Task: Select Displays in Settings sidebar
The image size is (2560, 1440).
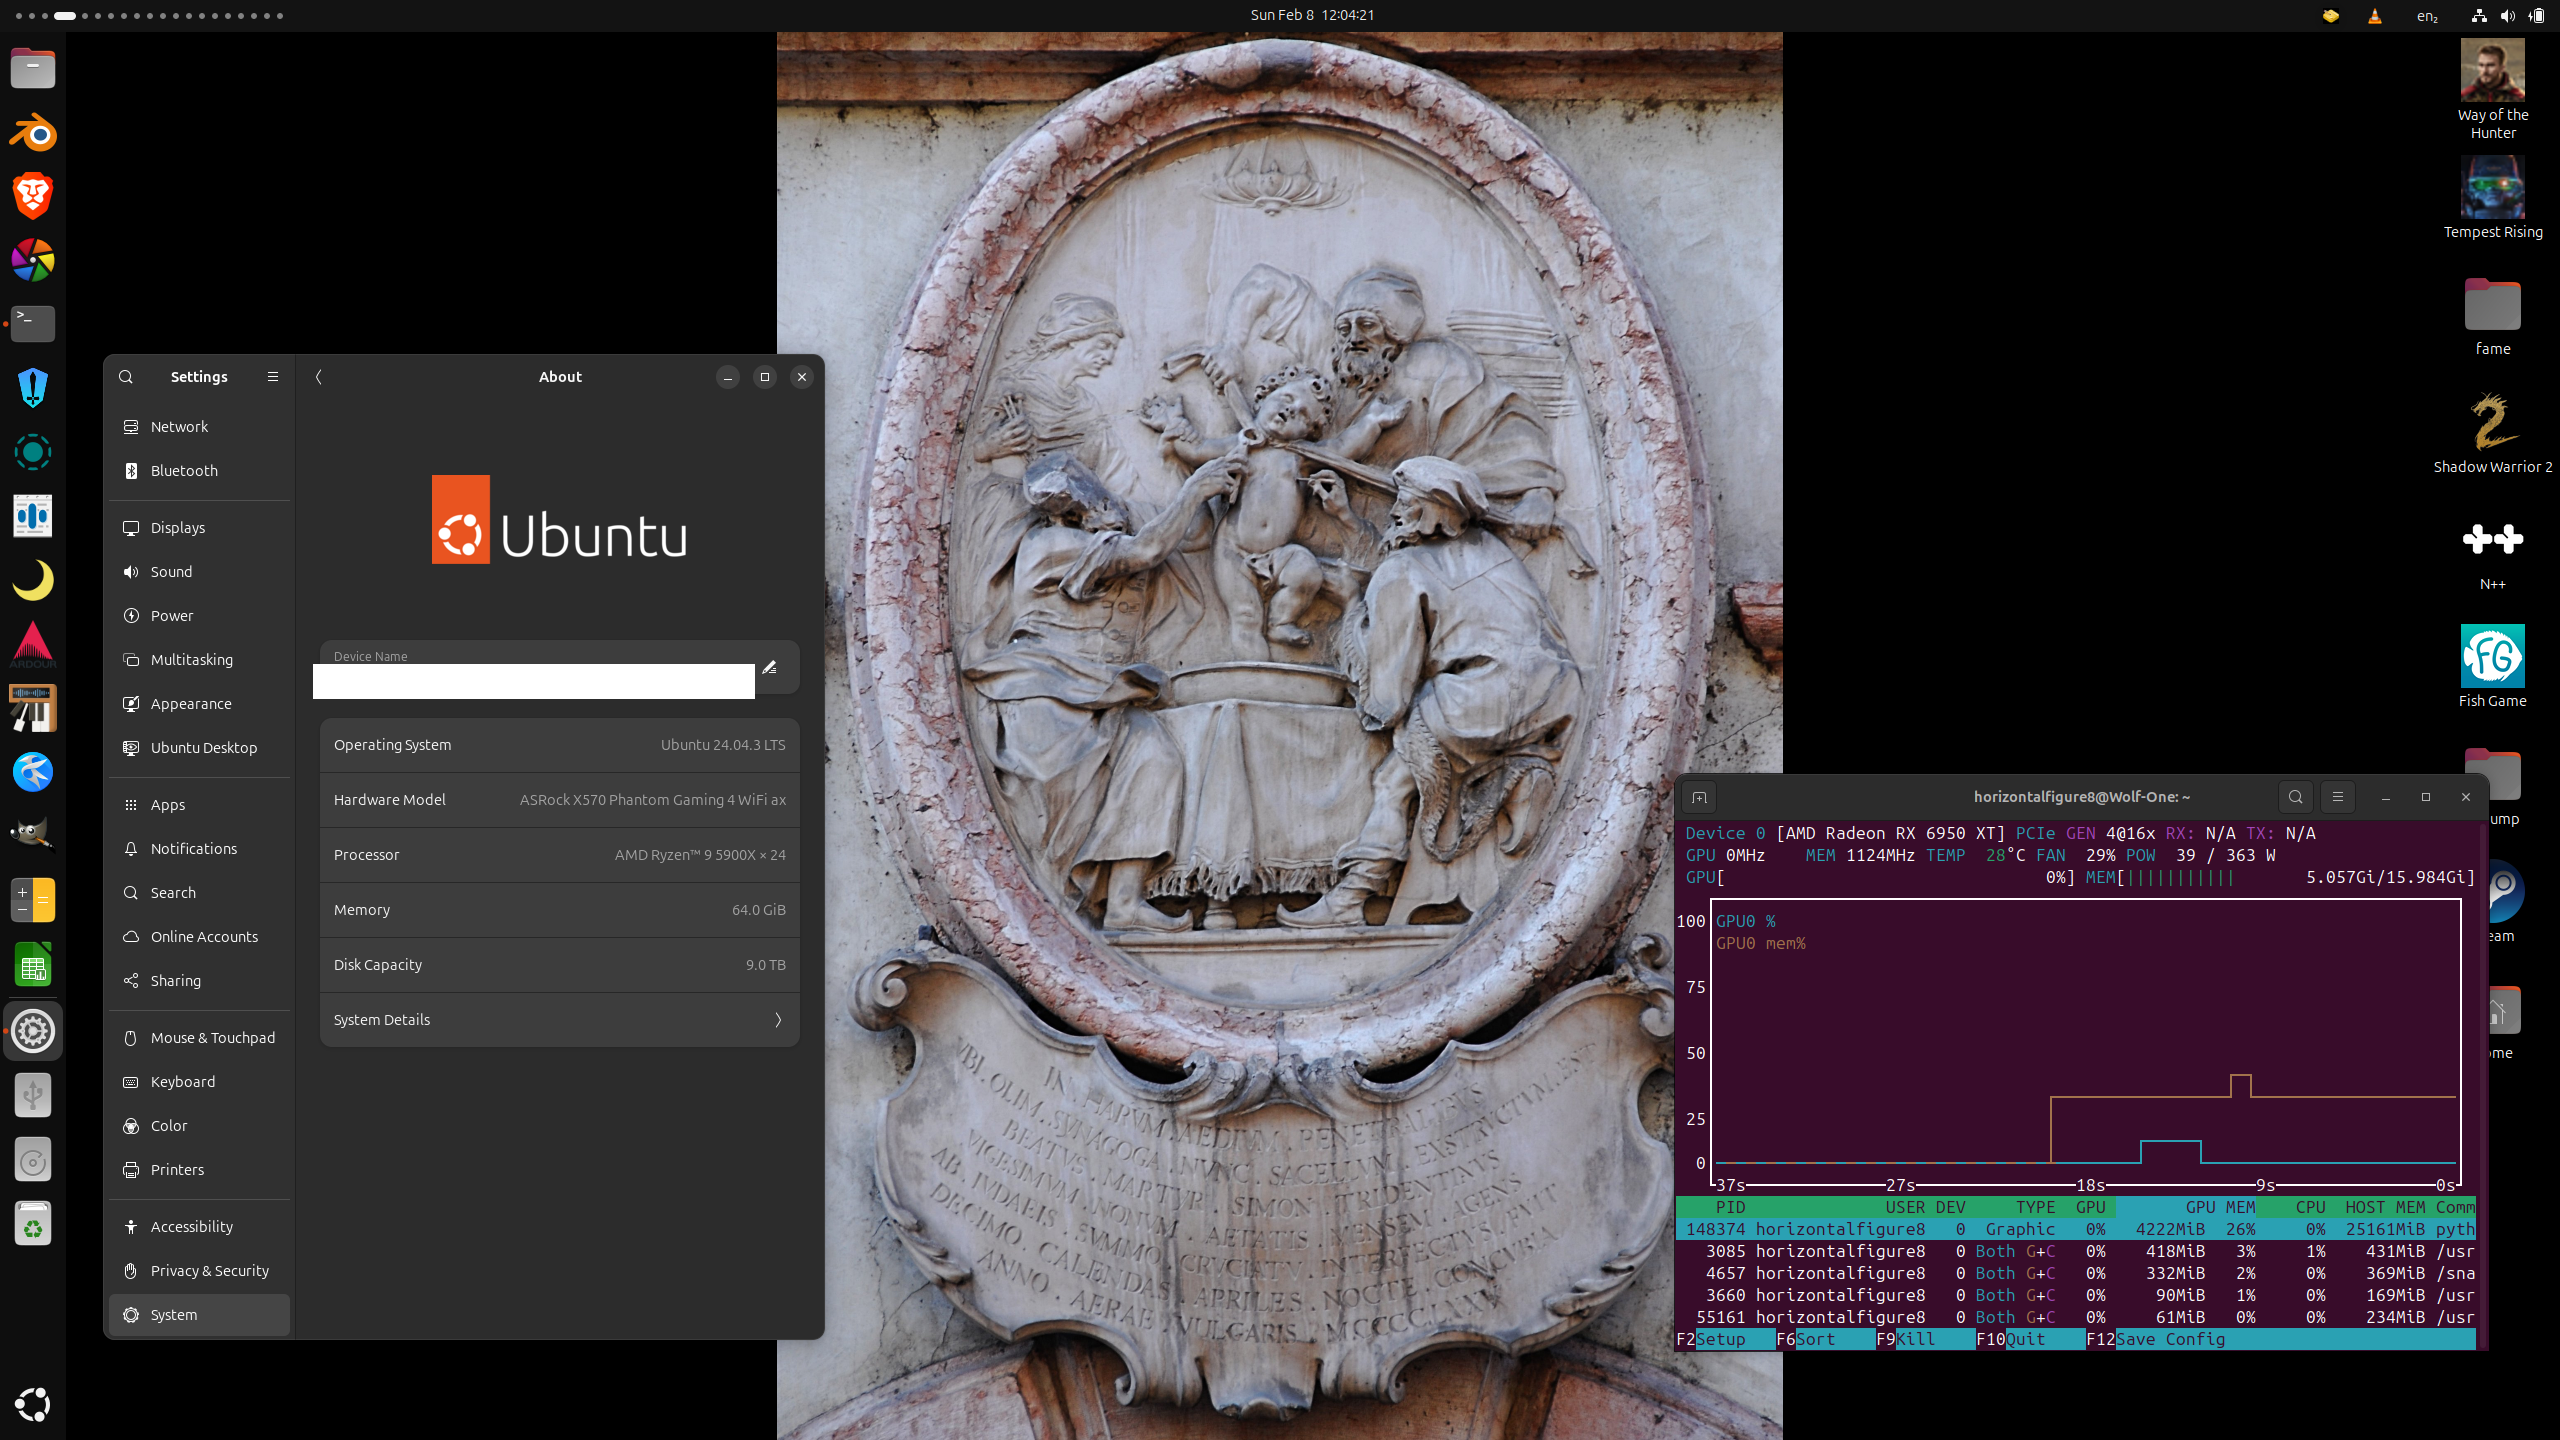Action: (178, 528)
